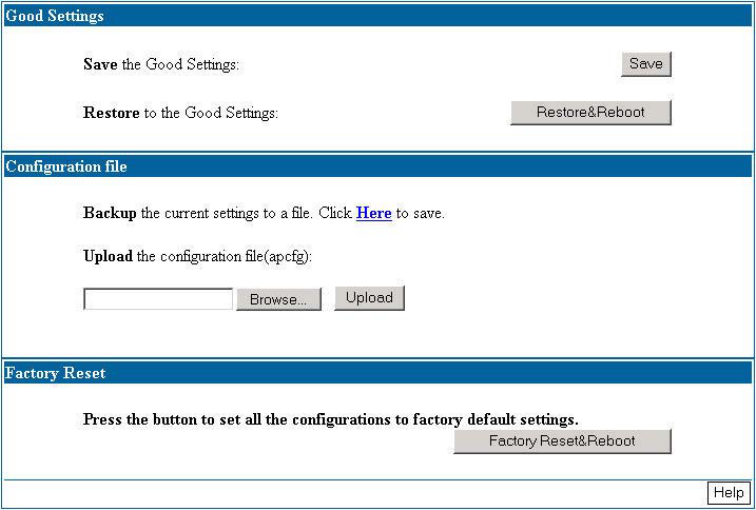
Task: Click the Save good settings button
Action: click(646, 64)
